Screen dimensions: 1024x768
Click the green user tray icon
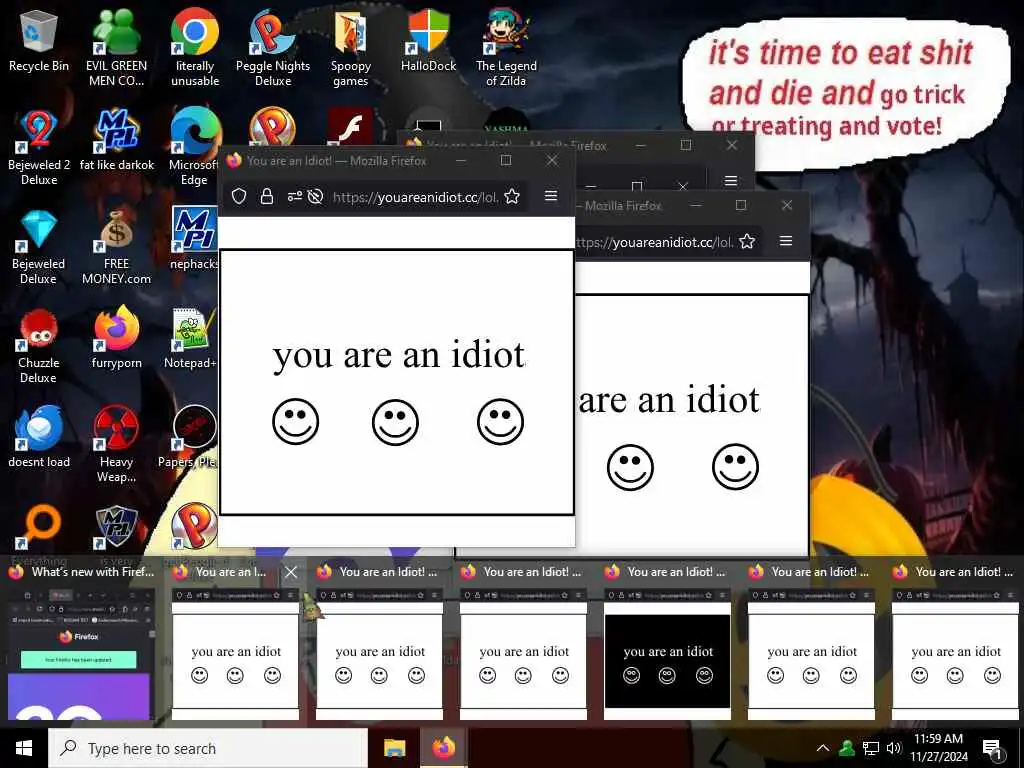tap(847, 748)
